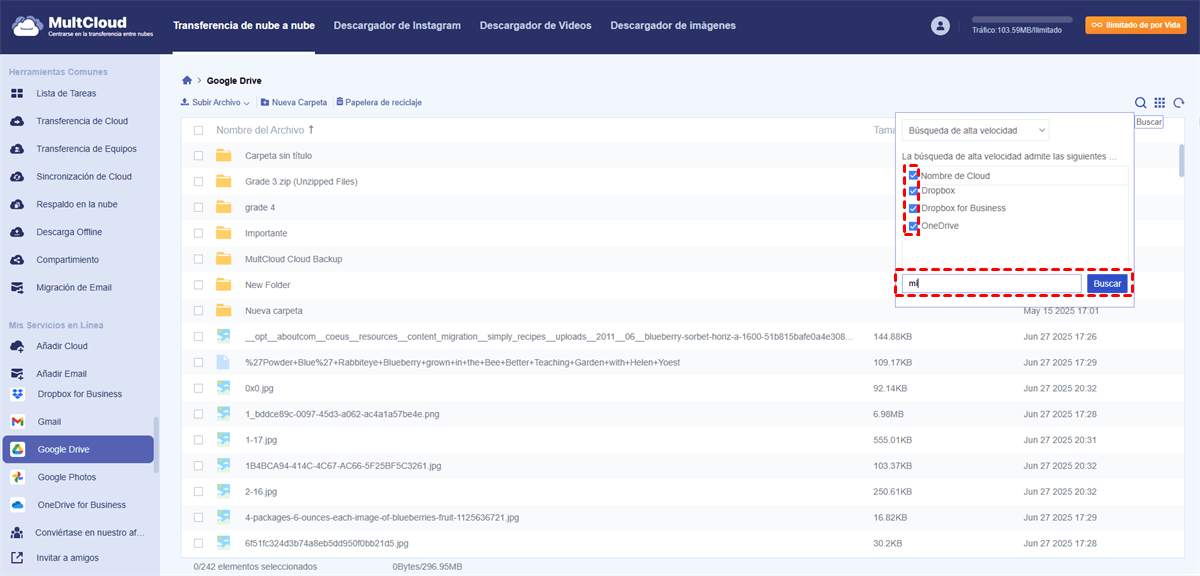Check the box for grade 4 folder
Screen dimensions: 1200x576
pos(198,207)
